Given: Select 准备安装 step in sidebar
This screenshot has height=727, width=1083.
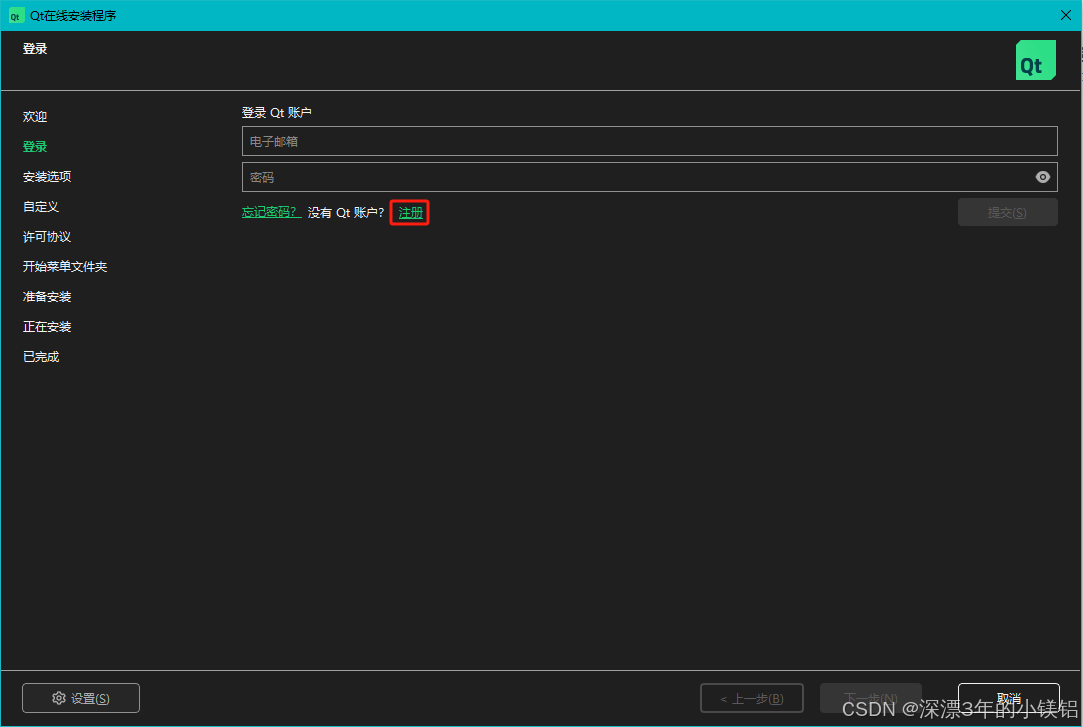Looking at the screenshot, I should pos(47,297).
